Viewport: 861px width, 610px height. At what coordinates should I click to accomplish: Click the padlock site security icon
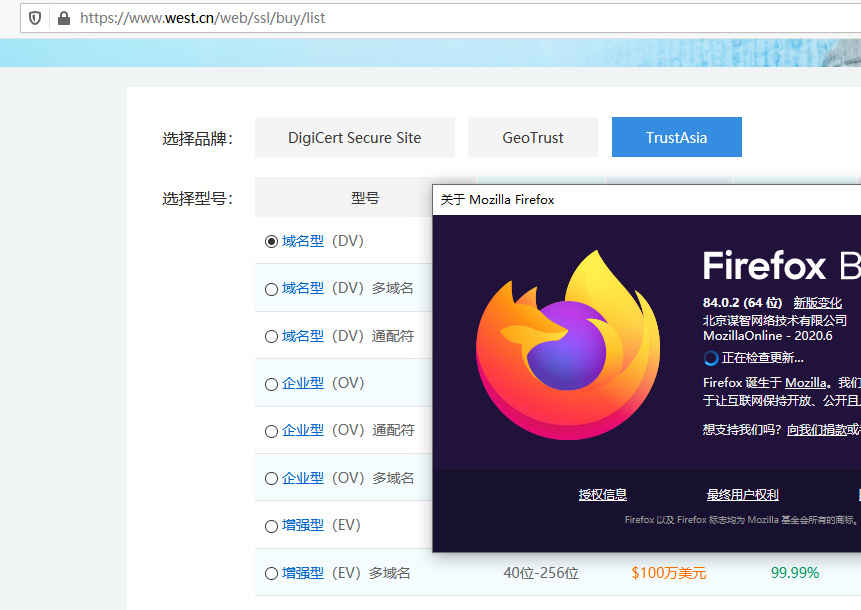coord(64,18)
